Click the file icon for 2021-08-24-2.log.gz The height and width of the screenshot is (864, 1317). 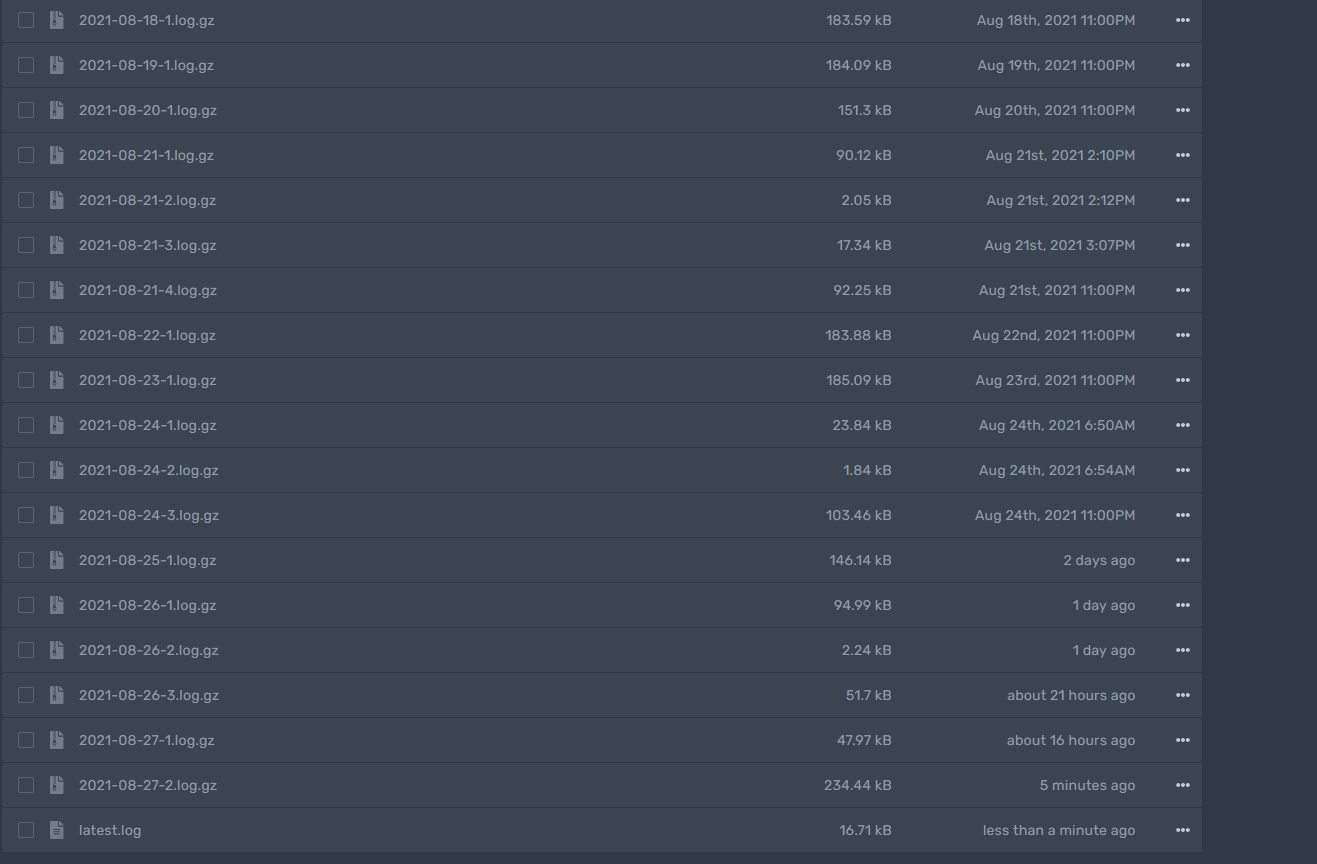tap(56, 470)
